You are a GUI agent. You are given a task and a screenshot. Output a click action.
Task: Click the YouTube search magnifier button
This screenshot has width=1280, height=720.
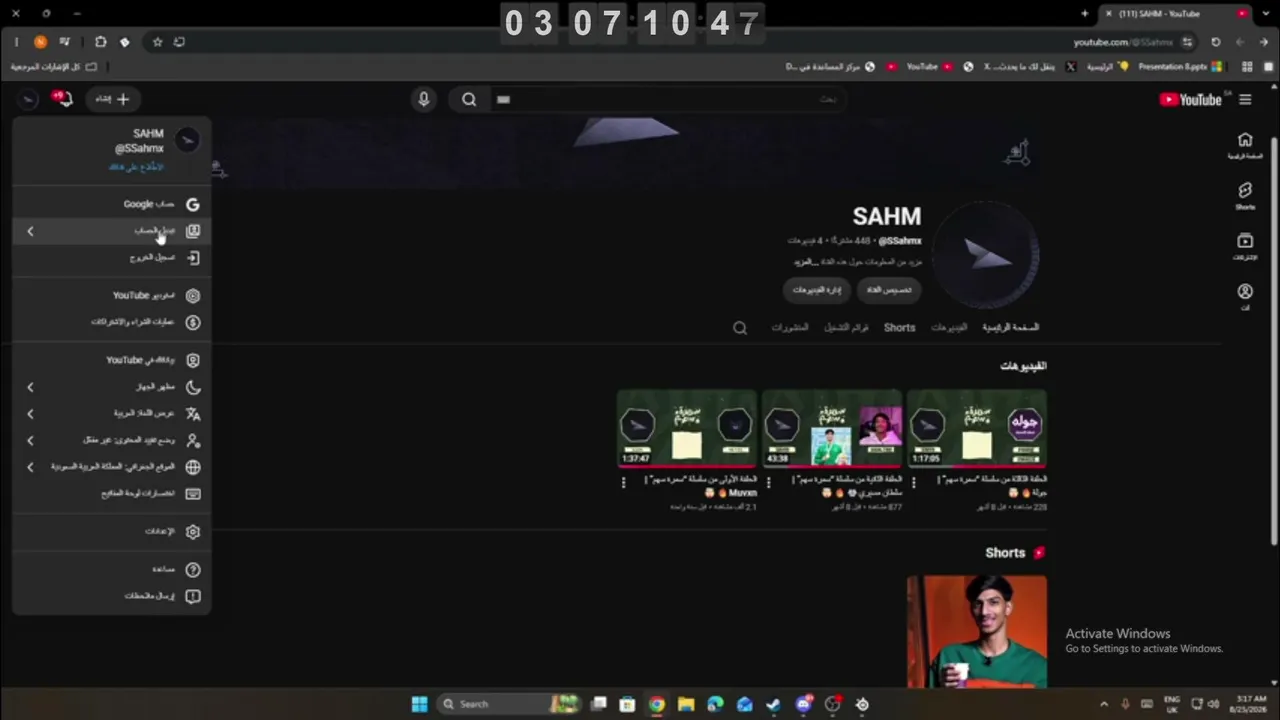[469, 99]
